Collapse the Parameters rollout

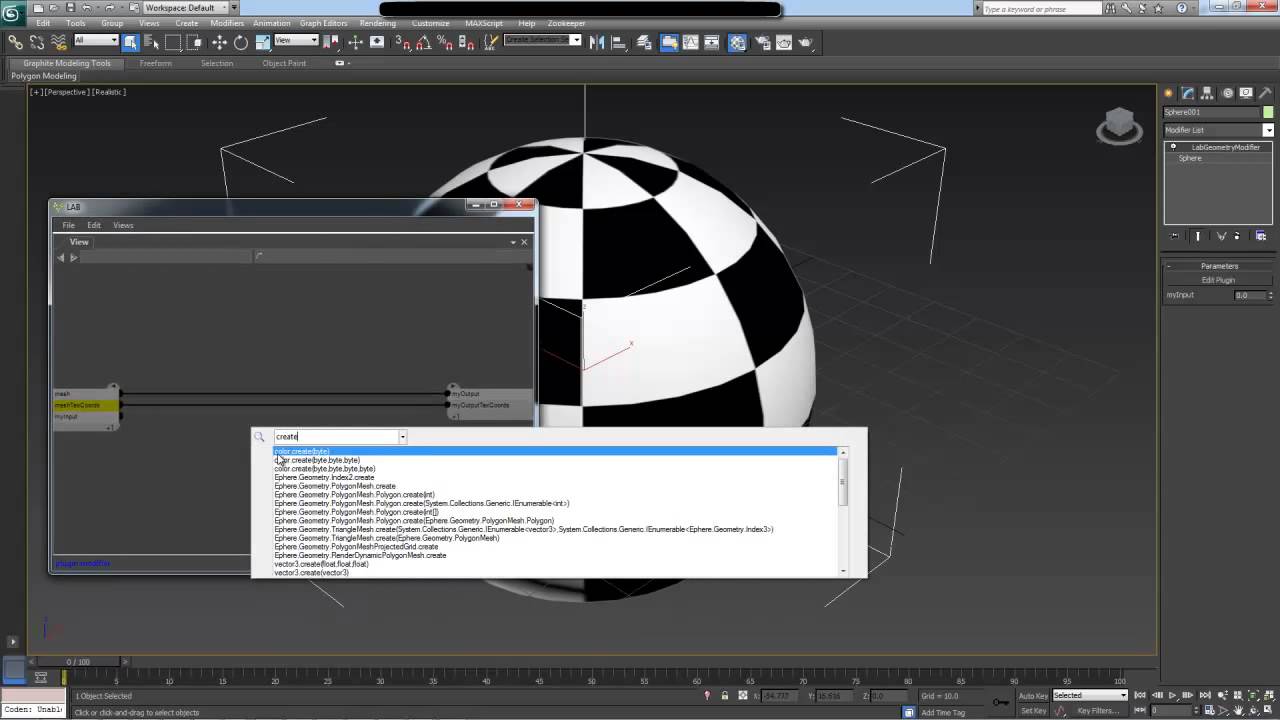tap(1219, 266)
